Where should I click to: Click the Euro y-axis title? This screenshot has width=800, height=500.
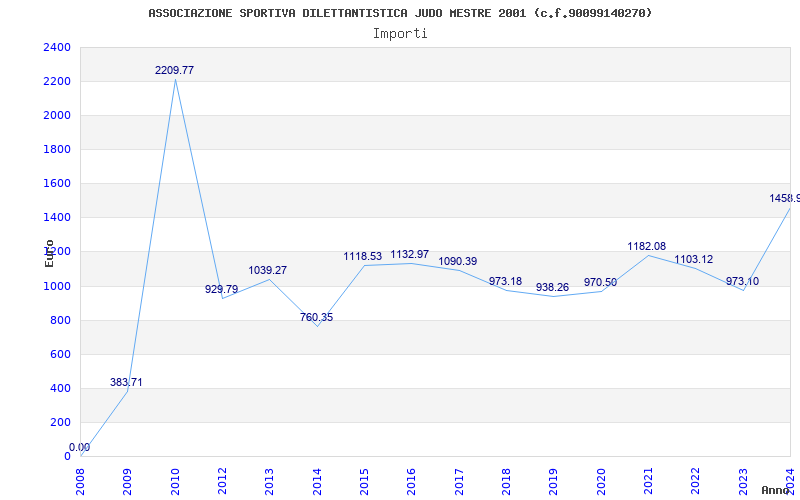49,254
